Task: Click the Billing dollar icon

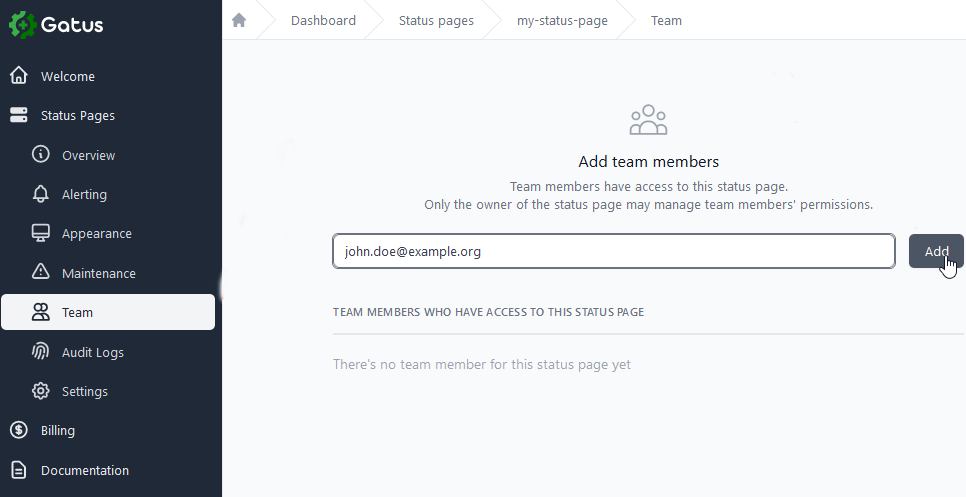Action: pyautogui.click(x=18, y=430)
